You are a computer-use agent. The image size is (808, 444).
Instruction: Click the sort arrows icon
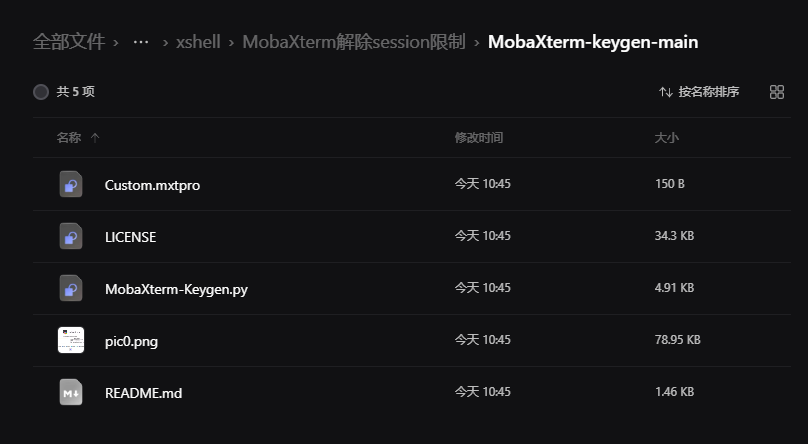tap(666, 92)
